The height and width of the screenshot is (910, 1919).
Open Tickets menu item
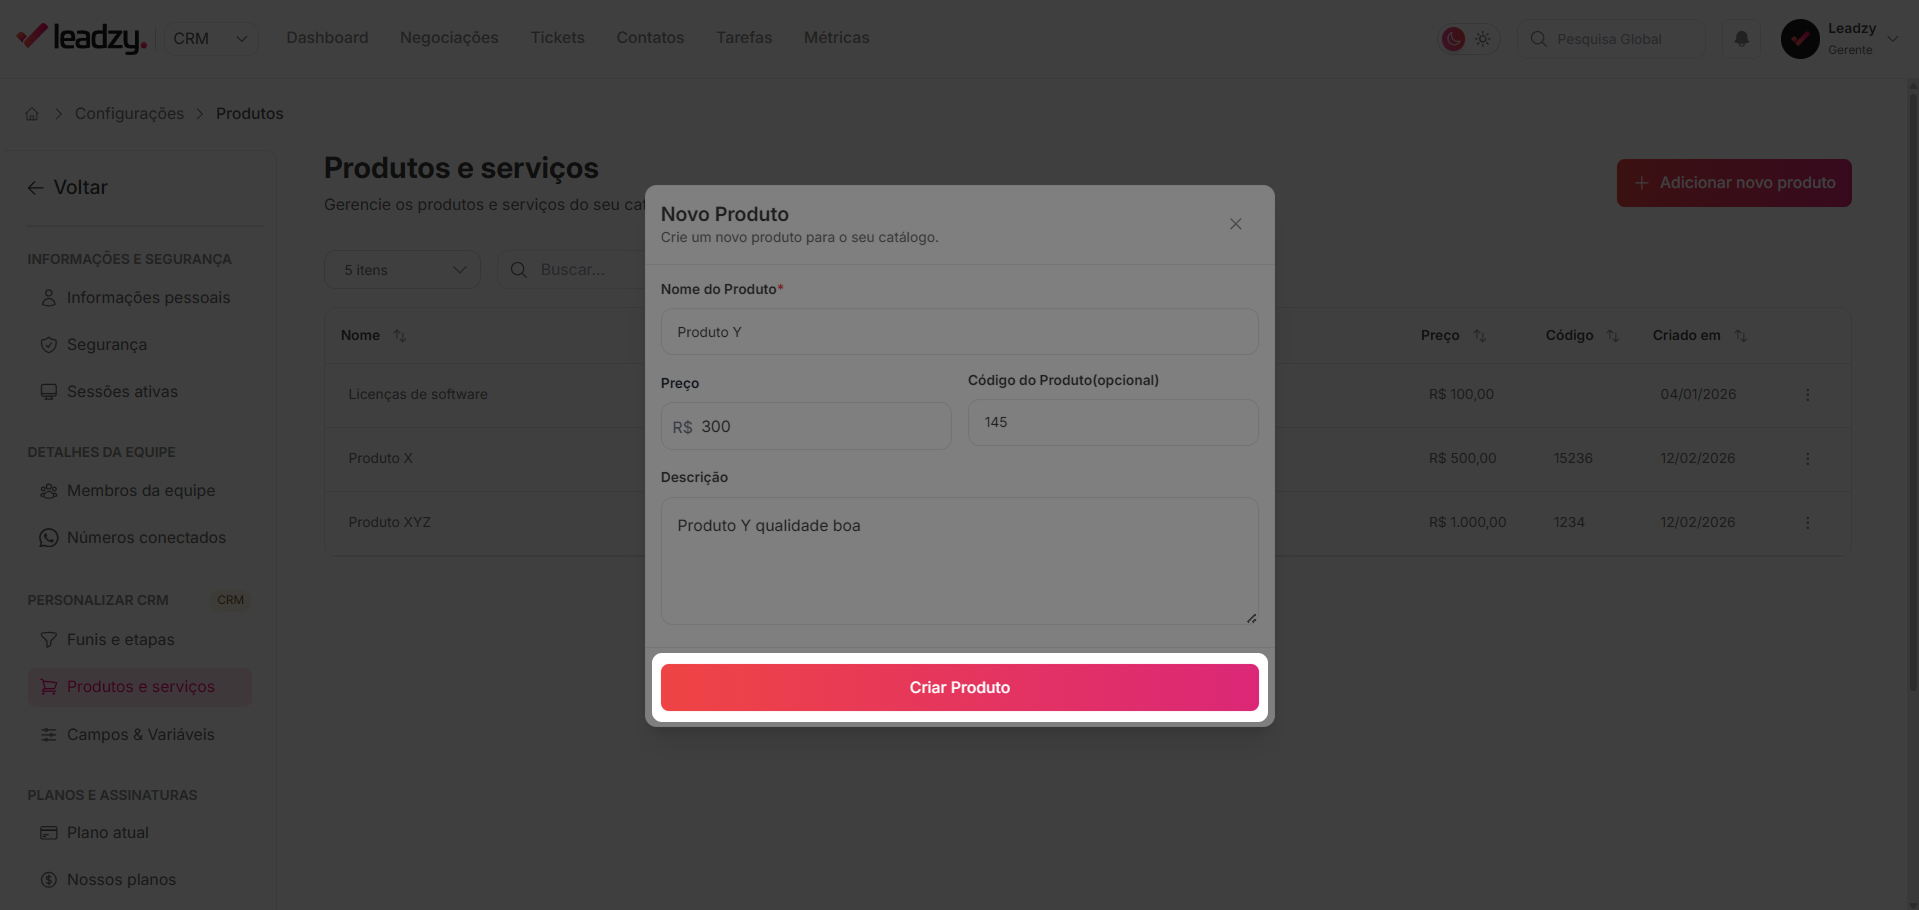click(x=557, y=38)
